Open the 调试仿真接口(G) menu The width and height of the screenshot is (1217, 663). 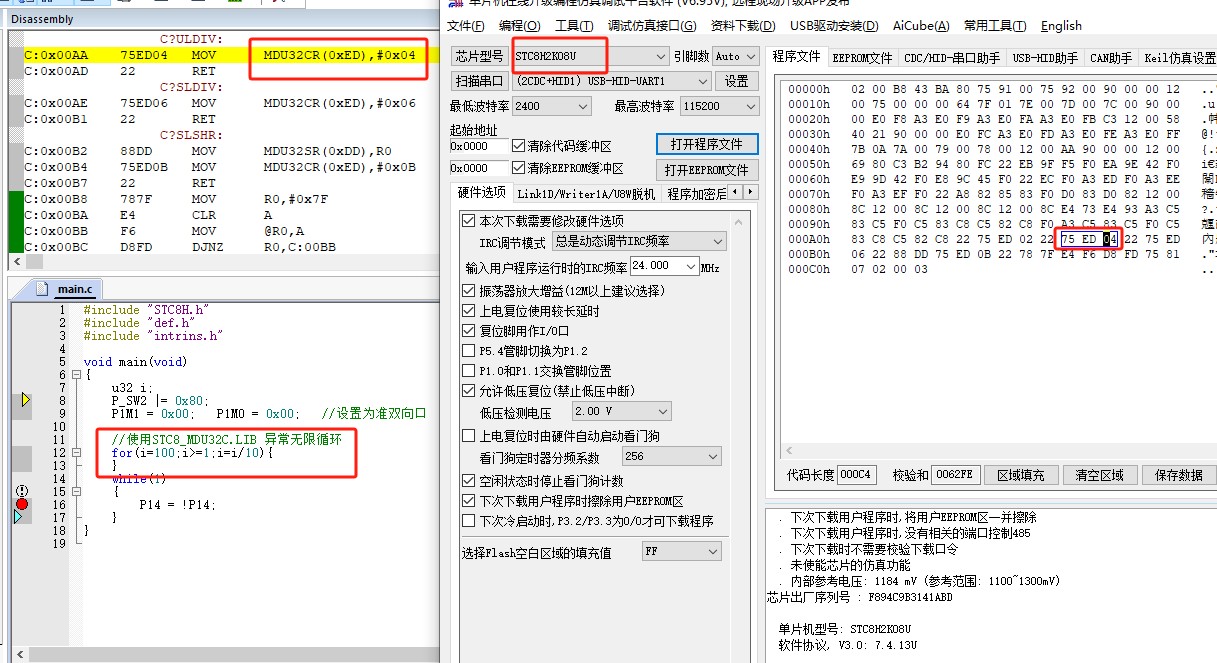point(652,26)
